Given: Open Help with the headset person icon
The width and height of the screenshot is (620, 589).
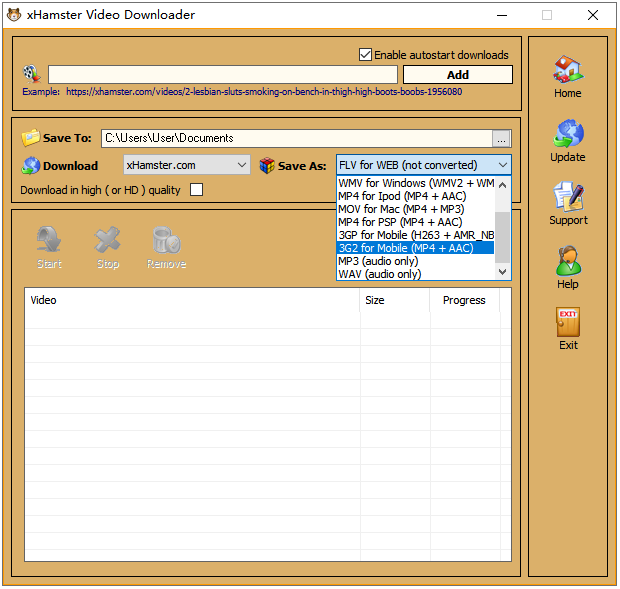Looking at the screenshot, I should [x=568, y=260].
